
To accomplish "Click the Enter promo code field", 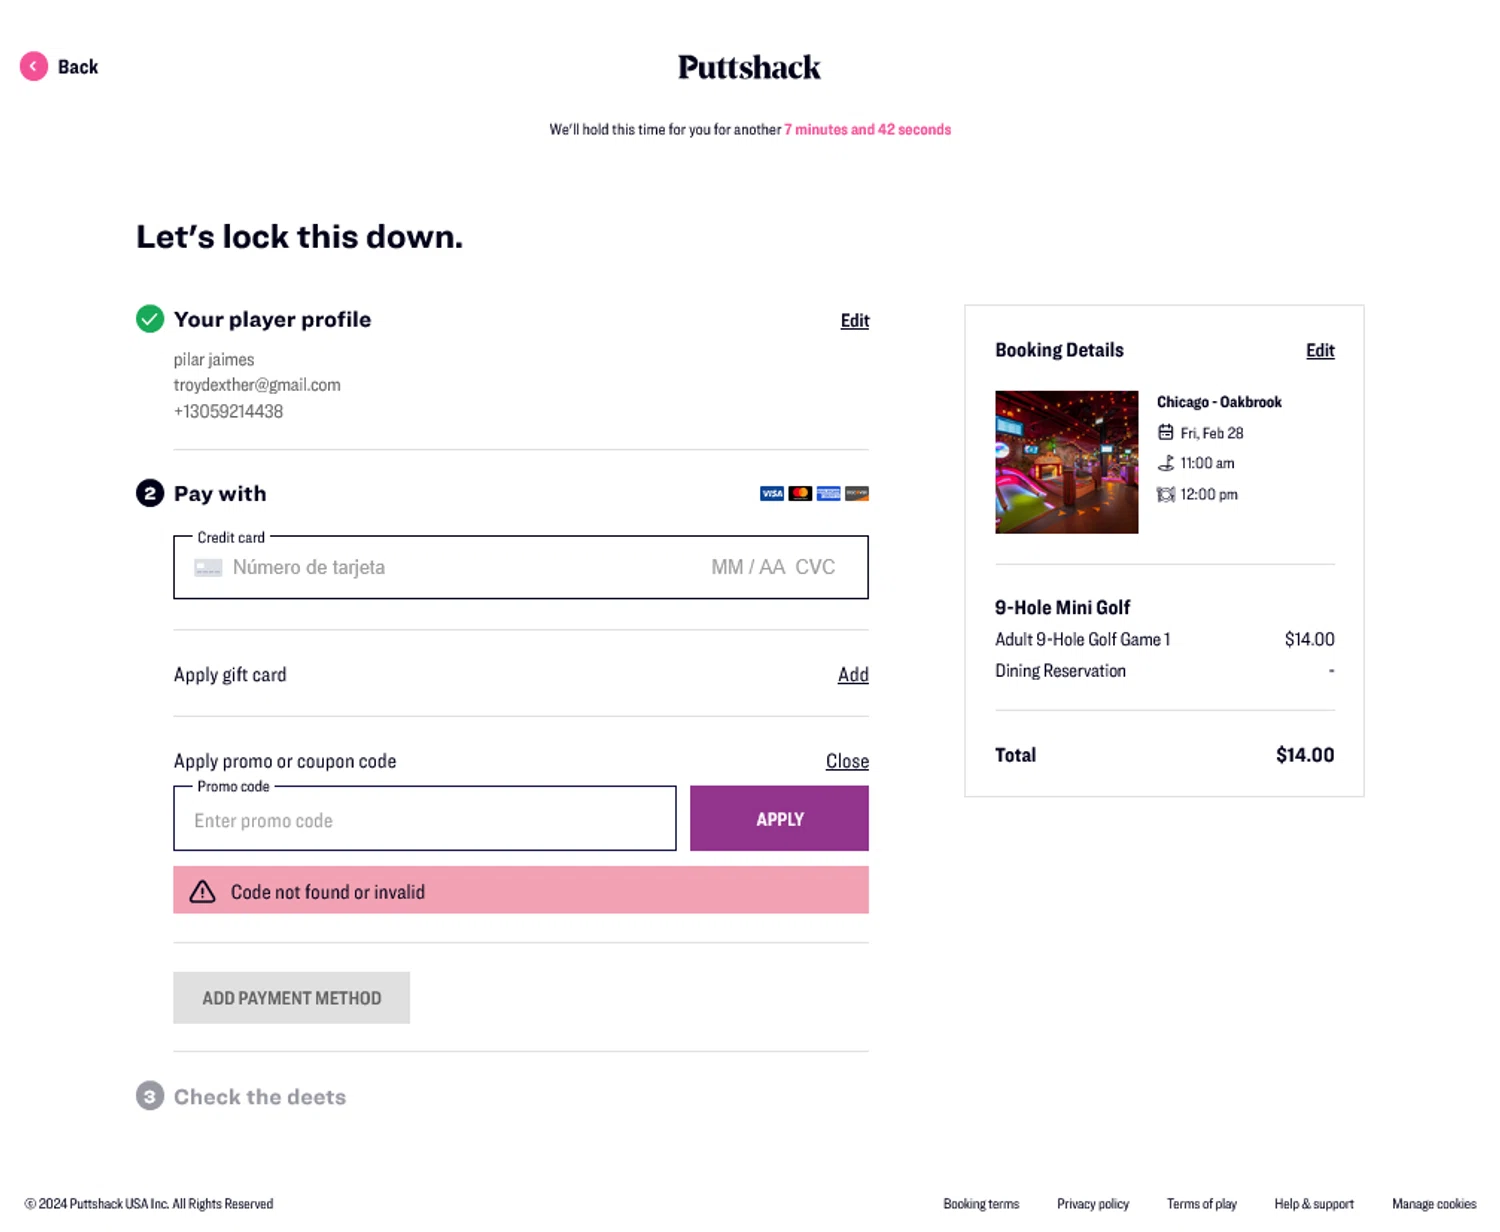I will tap(424, 819).
